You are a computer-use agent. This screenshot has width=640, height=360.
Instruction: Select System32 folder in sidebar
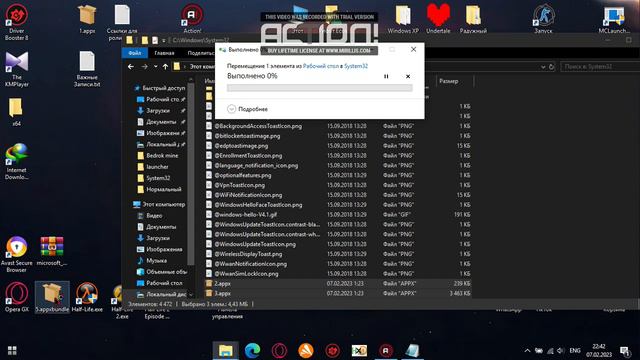[x=158, y=178]
